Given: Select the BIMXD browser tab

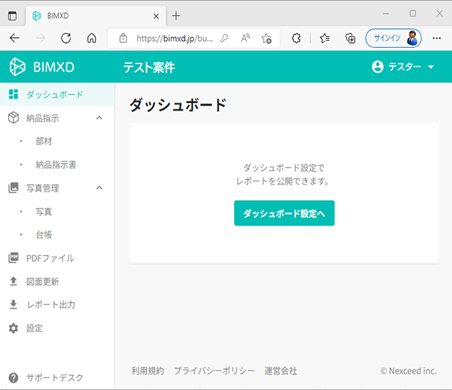Looking at the screenshot, I should click(x=96, y=16).
